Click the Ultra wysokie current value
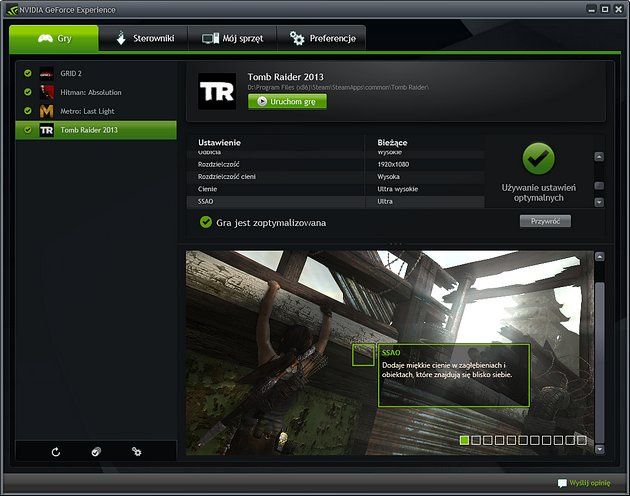This screenshot has height=496, width=630. point(398,189)
